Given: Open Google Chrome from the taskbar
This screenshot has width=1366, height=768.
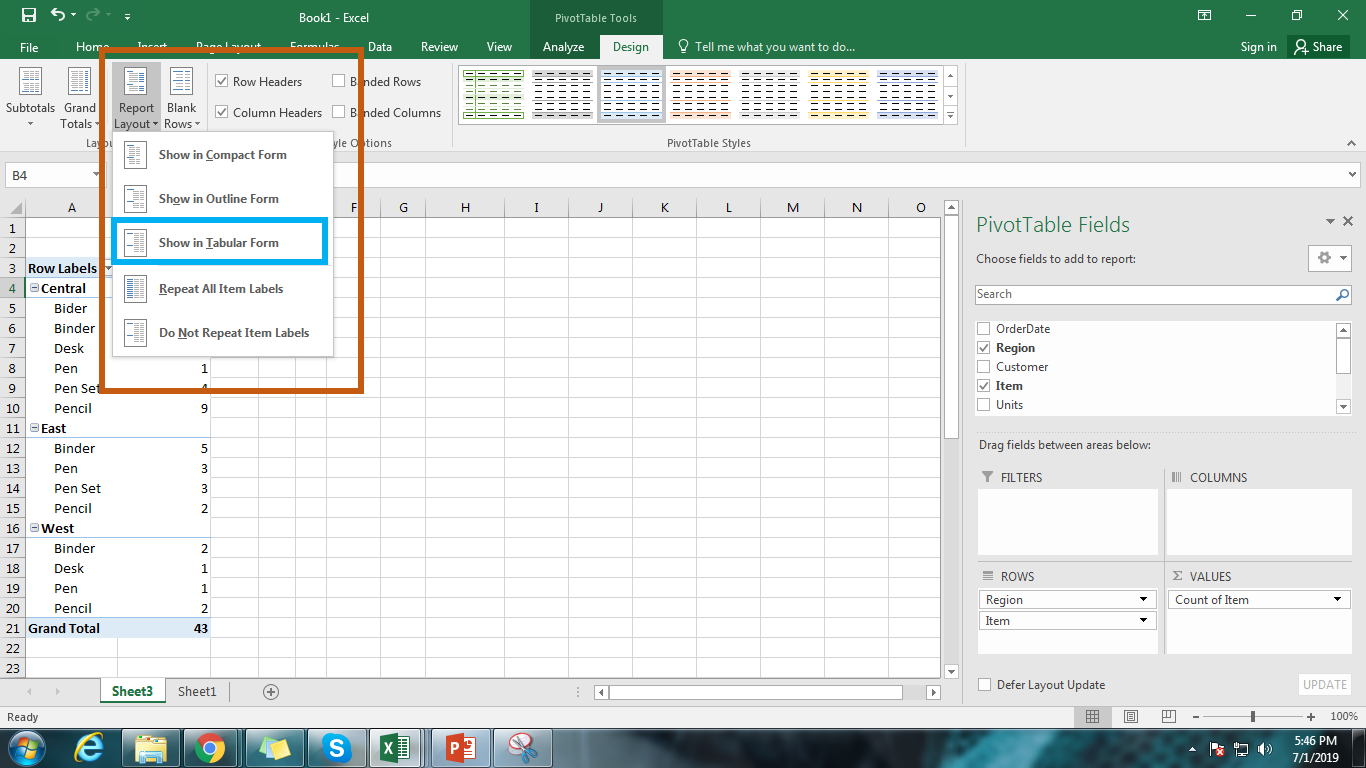Looking at the screenshot, I should 210,748.
